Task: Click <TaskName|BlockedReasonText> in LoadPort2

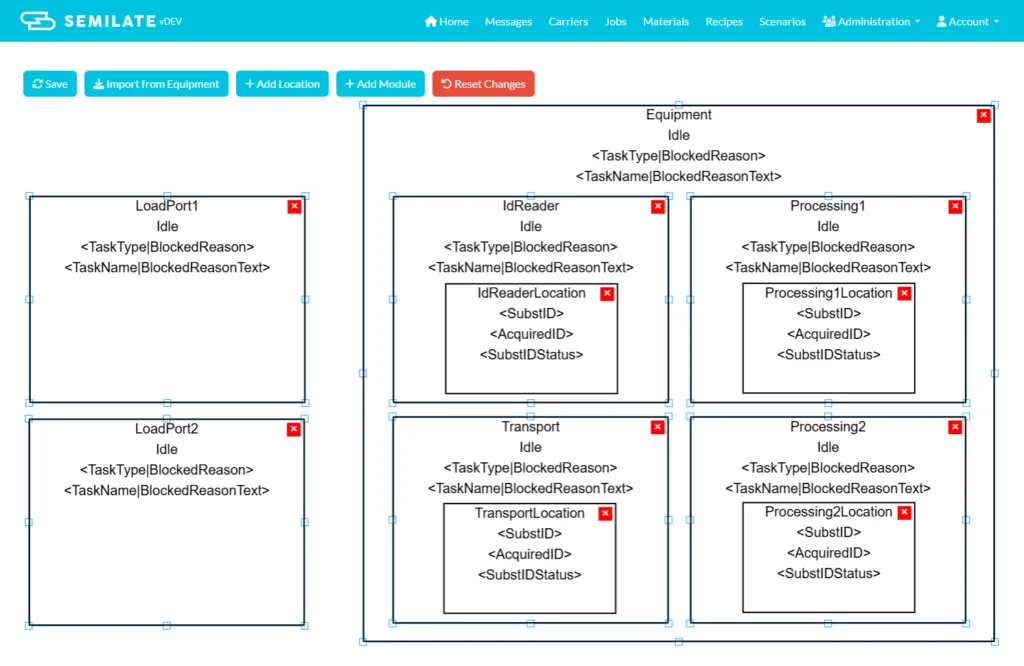Action: (167, 490)
